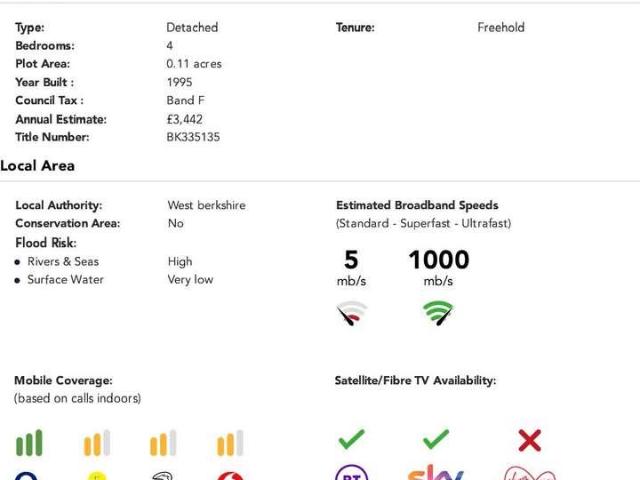The image size is (640, 480).
Task: Select the title number BK335135
Action: coord(193,137)
